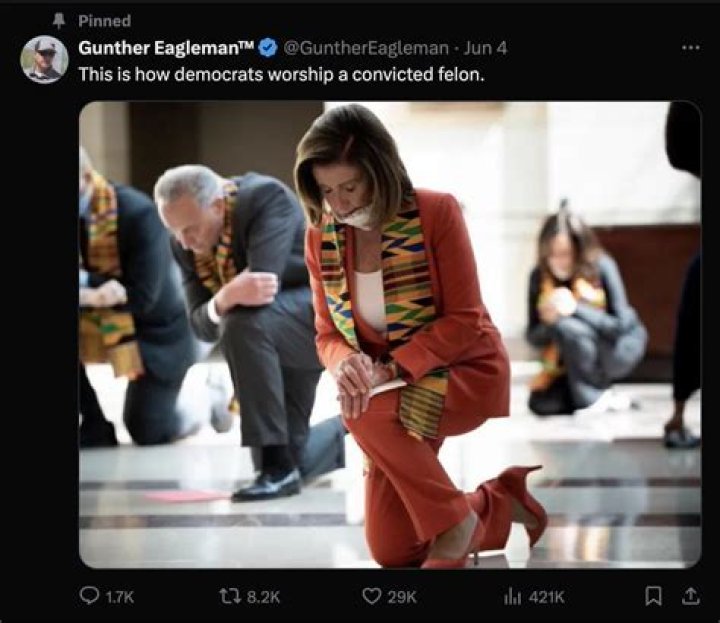This screenshot has width=720, height=623.
Task: Click the pin icon beside Pinned
Action: coord(57,20)
